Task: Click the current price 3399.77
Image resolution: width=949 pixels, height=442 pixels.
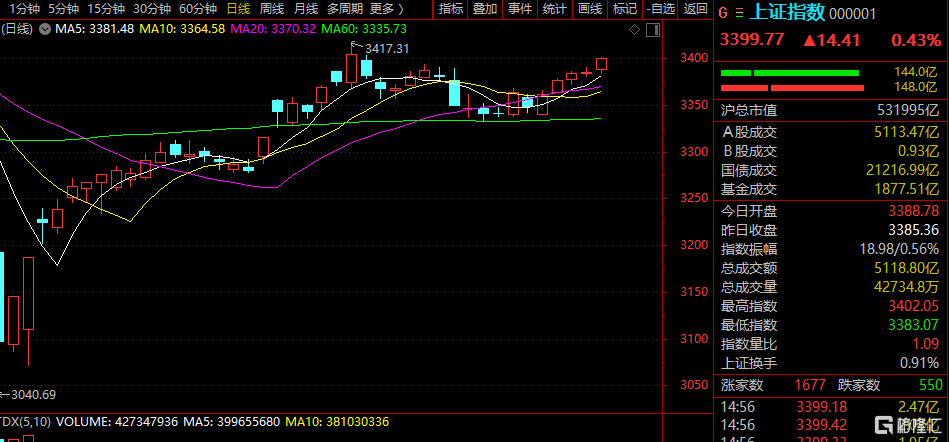Action: [752, 40]
